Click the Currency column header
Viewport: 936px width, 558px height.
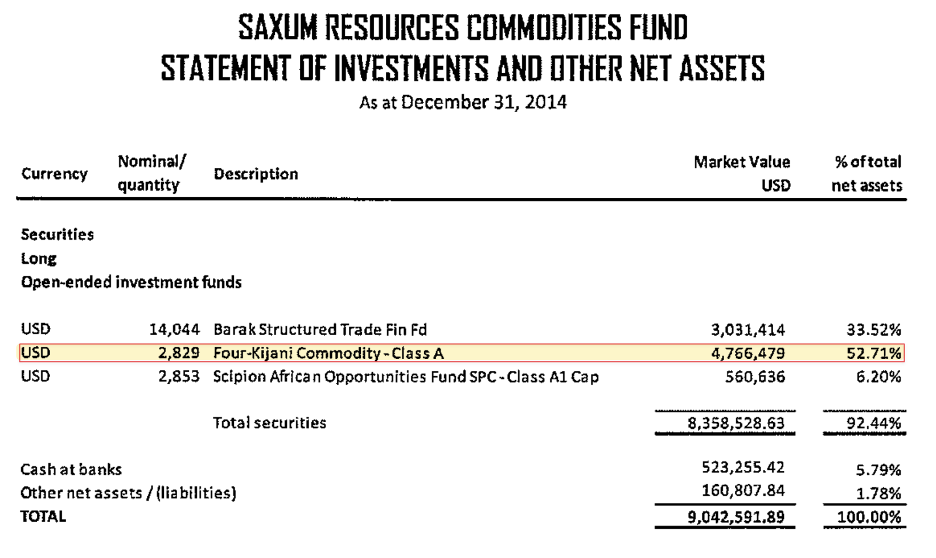click(x=54, y=174)
